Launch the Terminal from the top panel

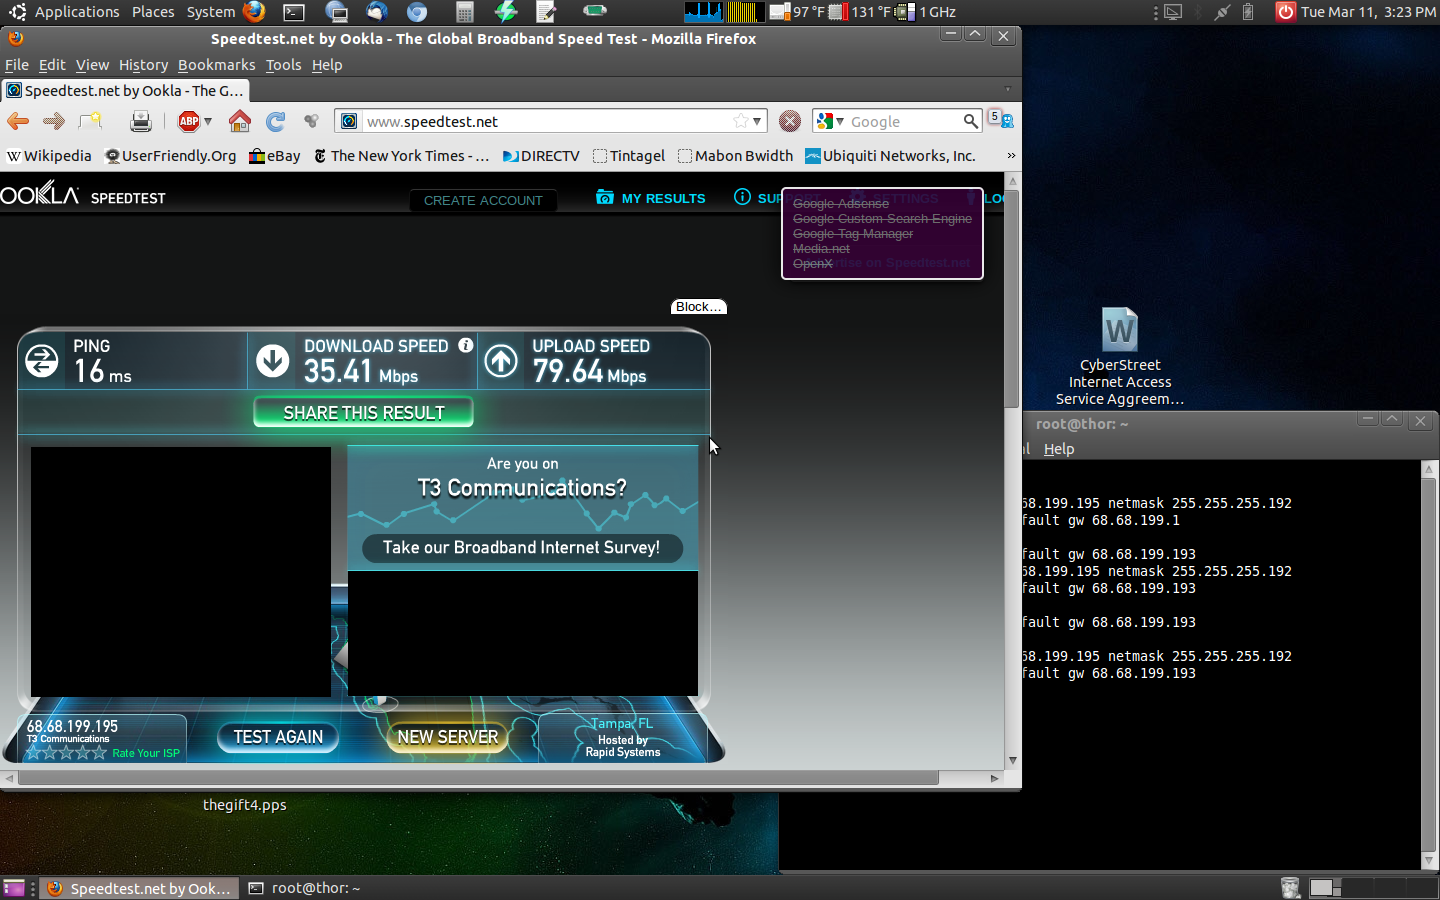click(294, 12)
